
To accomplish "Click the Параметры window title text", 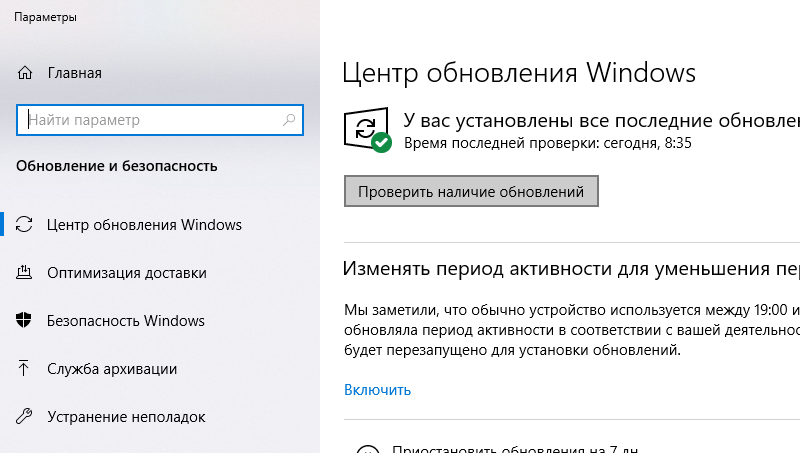I will click(x=45, y=17).
